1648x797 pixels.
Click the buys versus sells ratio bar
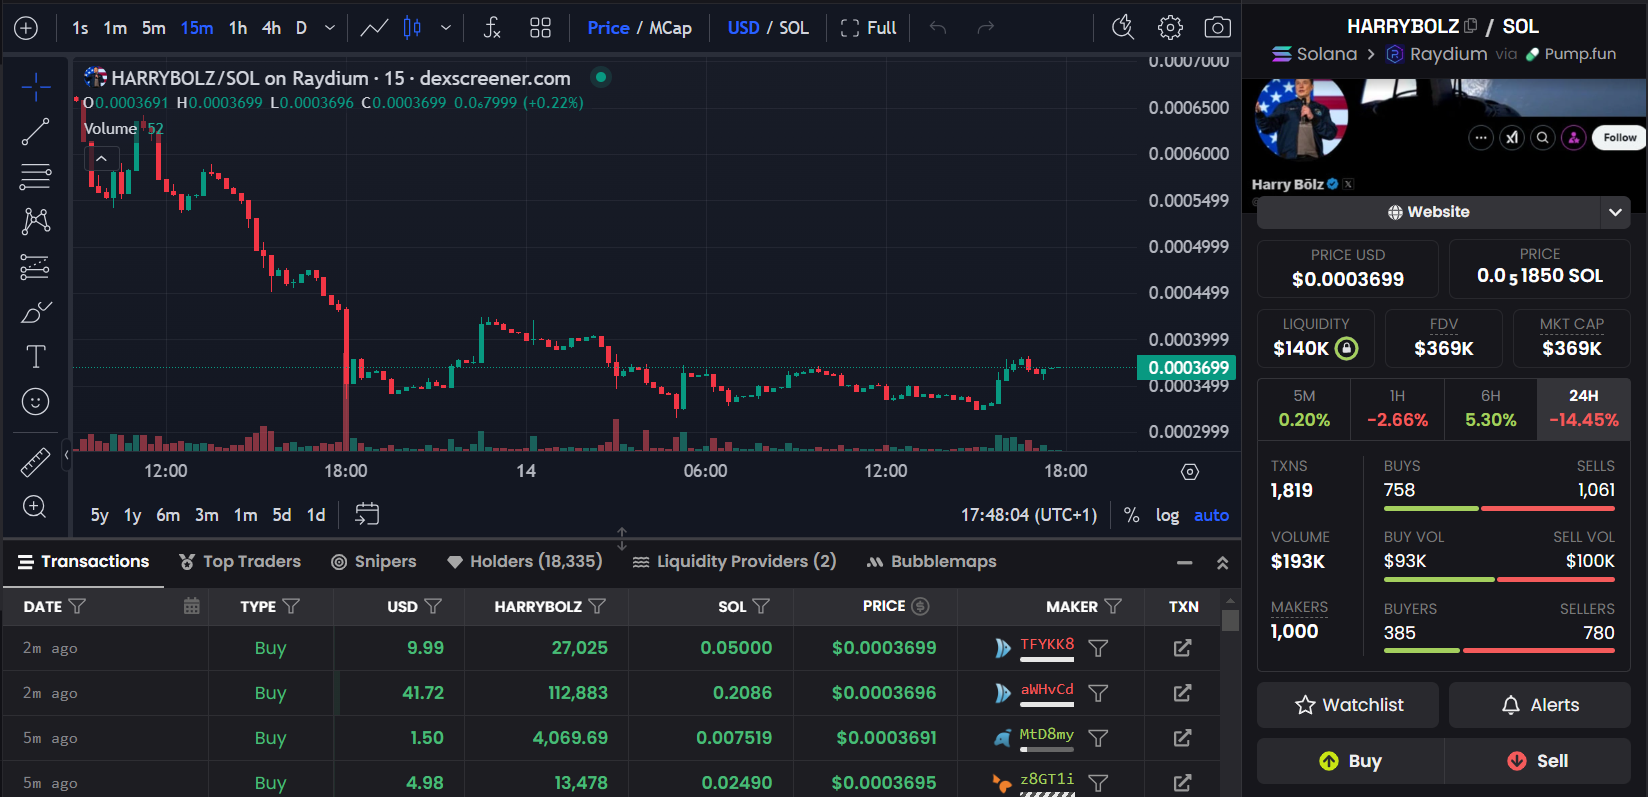[x=1499, y=508]
